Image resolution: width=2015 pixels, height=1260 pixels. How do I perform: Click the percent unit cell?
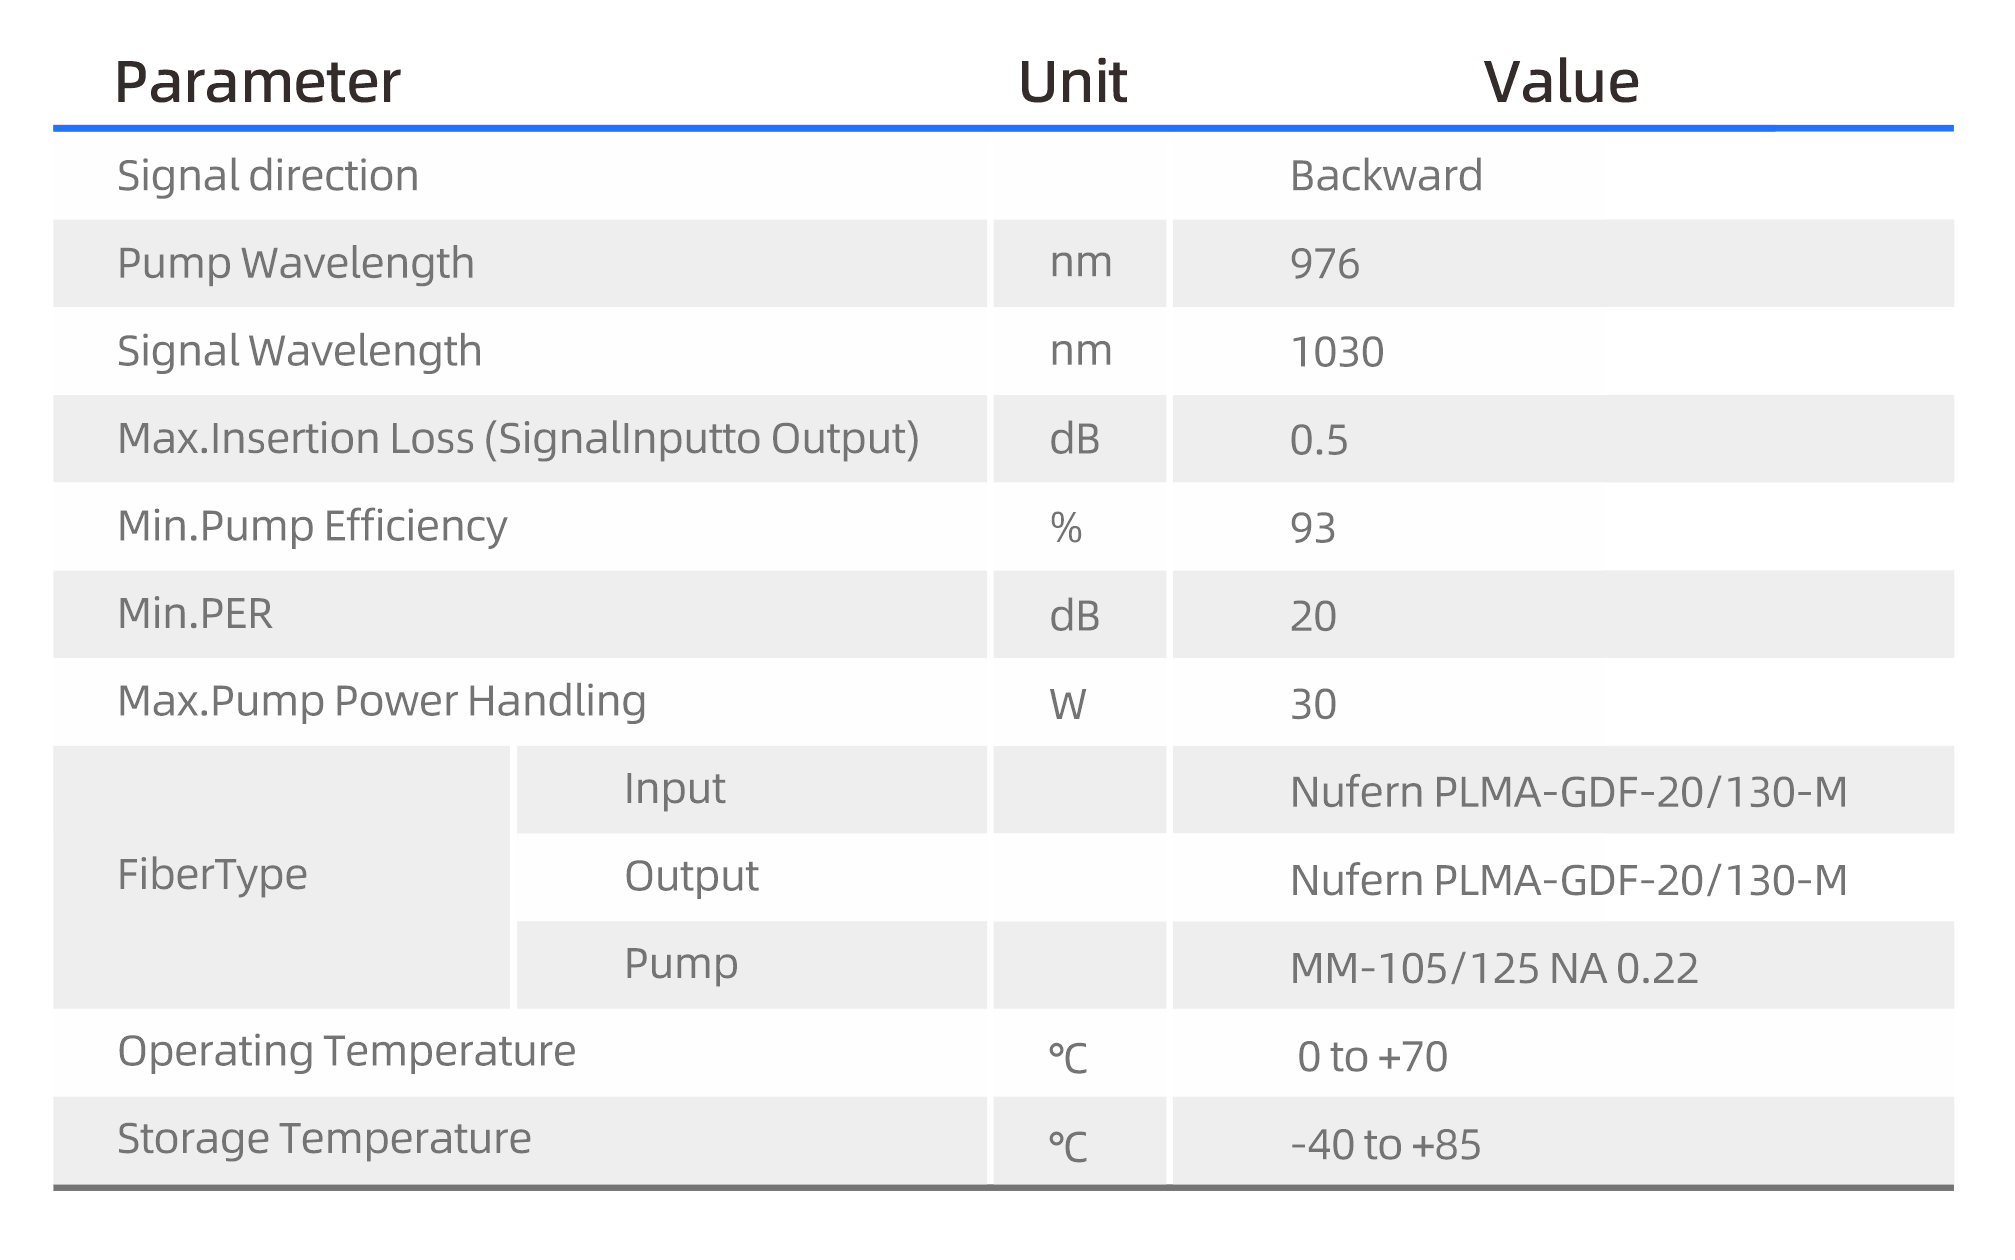point(1066,528)
